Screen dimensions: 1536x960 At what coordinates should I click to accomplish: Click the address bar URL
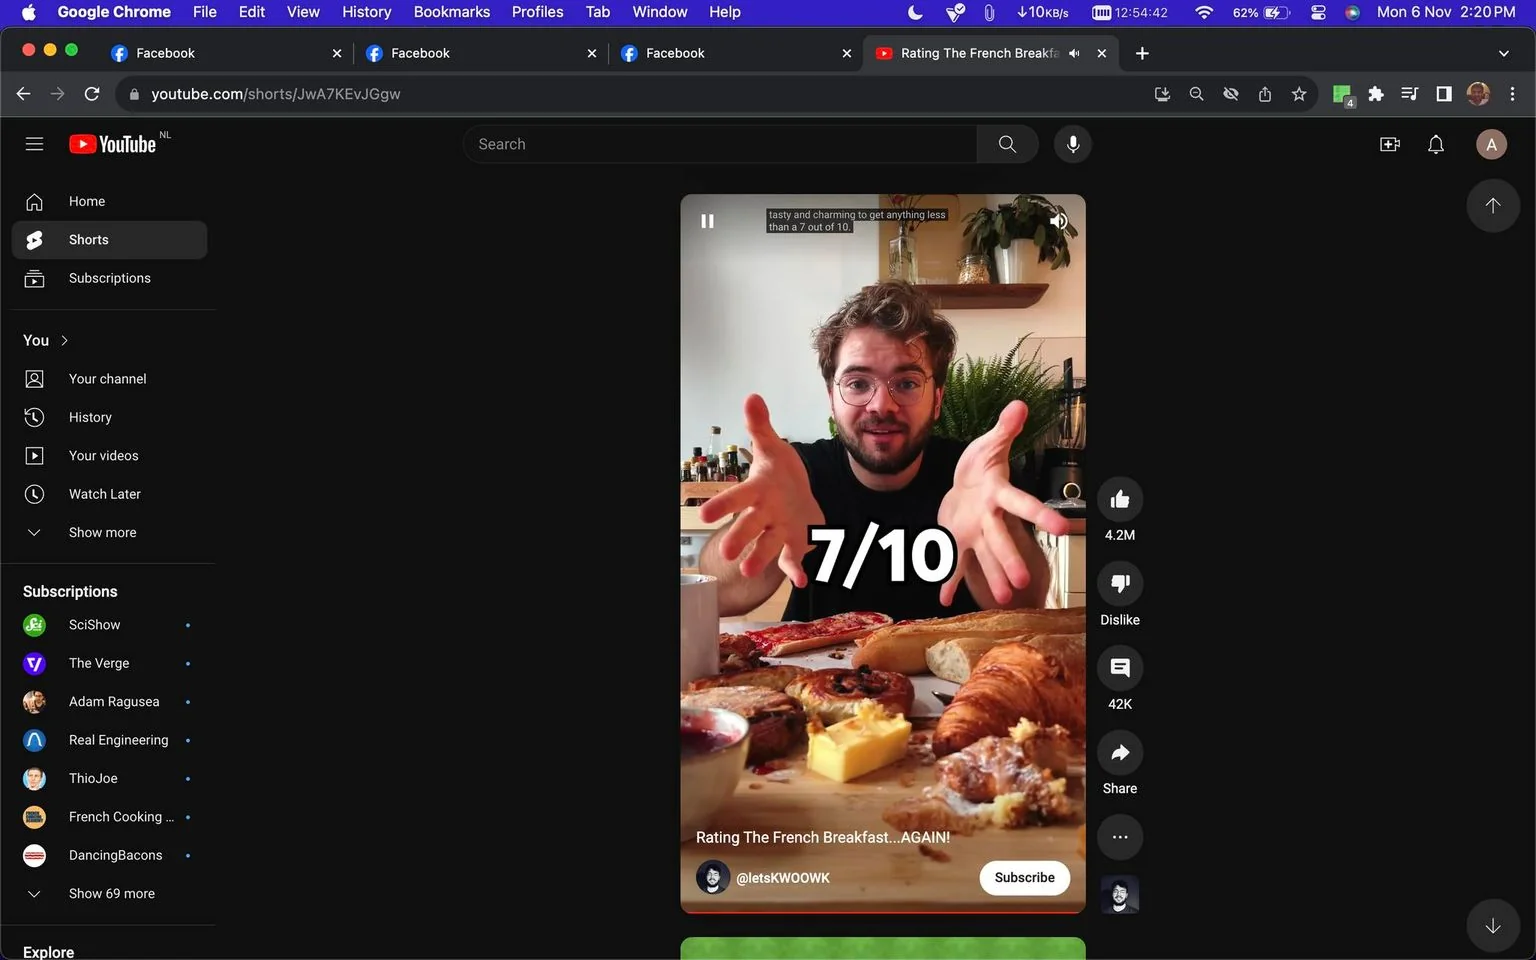276,94
